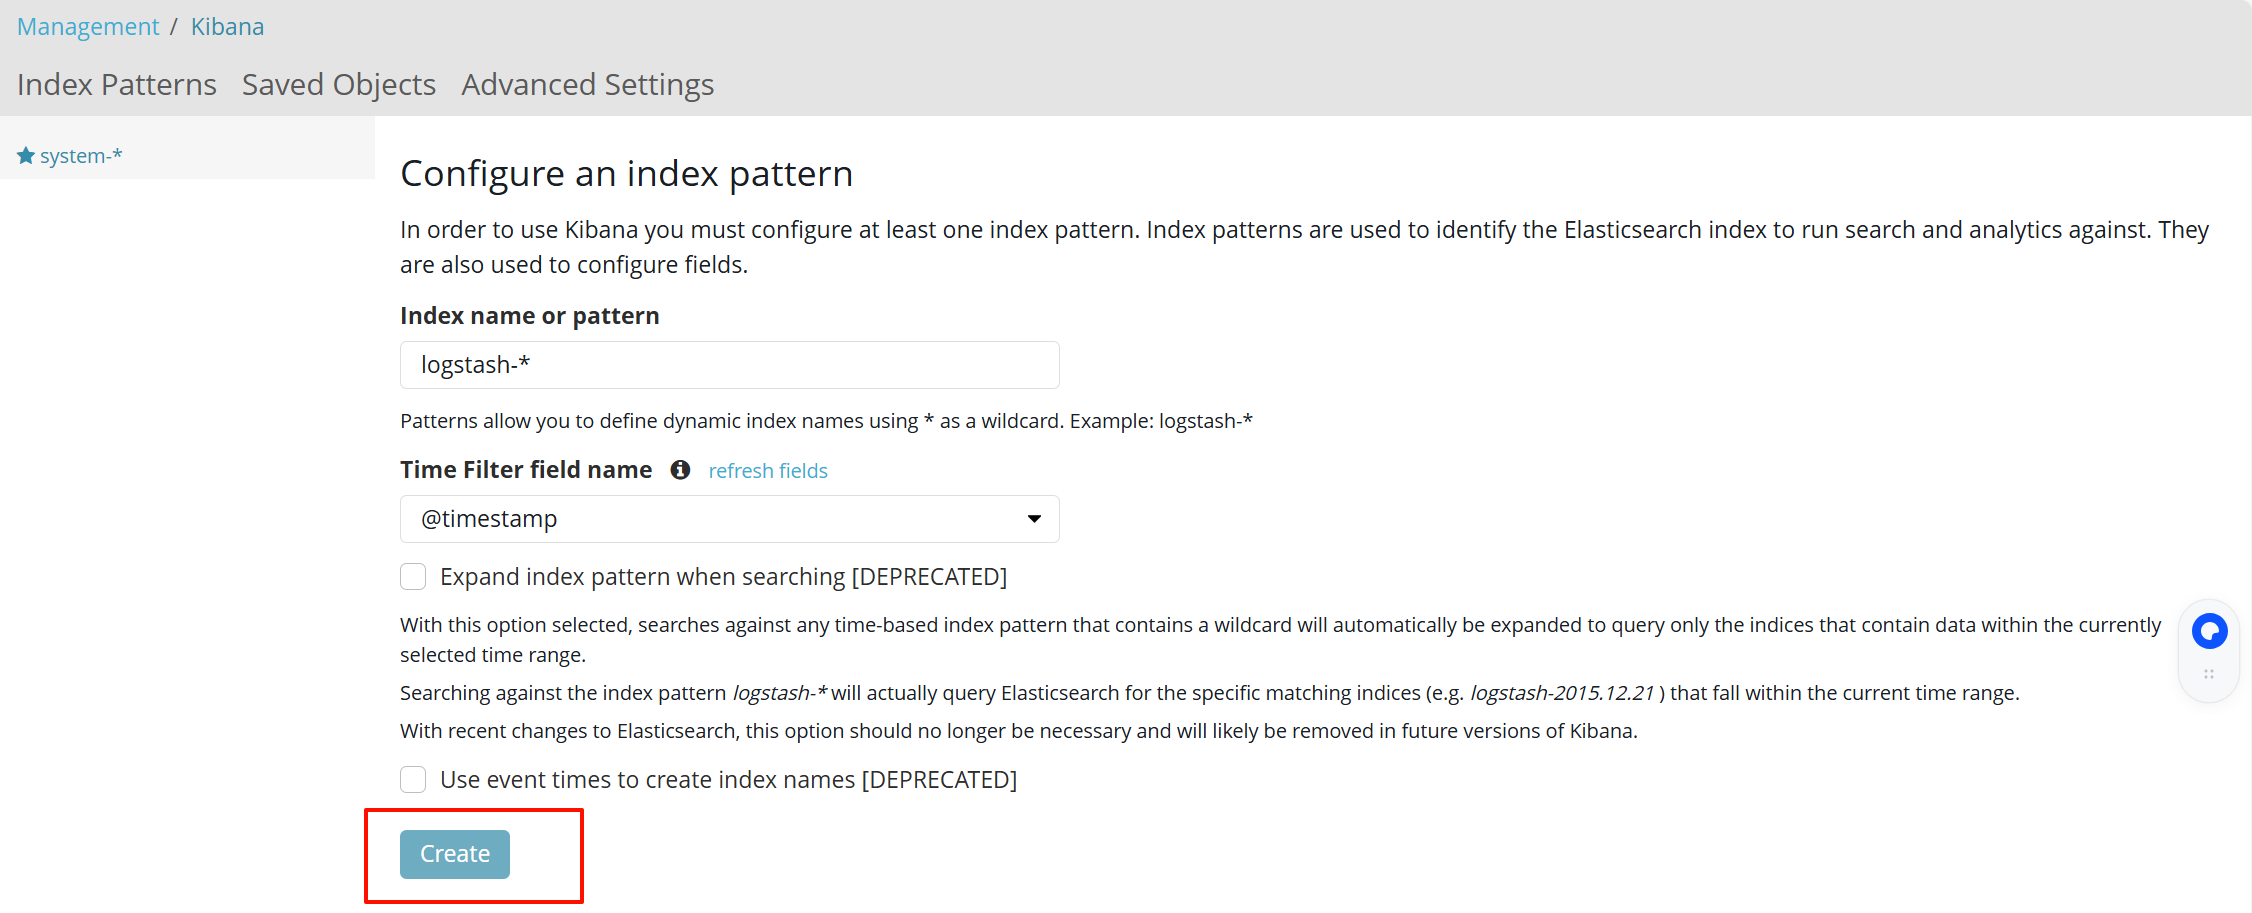Viewport: 2252px width, 913px height.
Task: Enable Expand index pattern when searching checkbox
Action: click(x=413, y=577)
